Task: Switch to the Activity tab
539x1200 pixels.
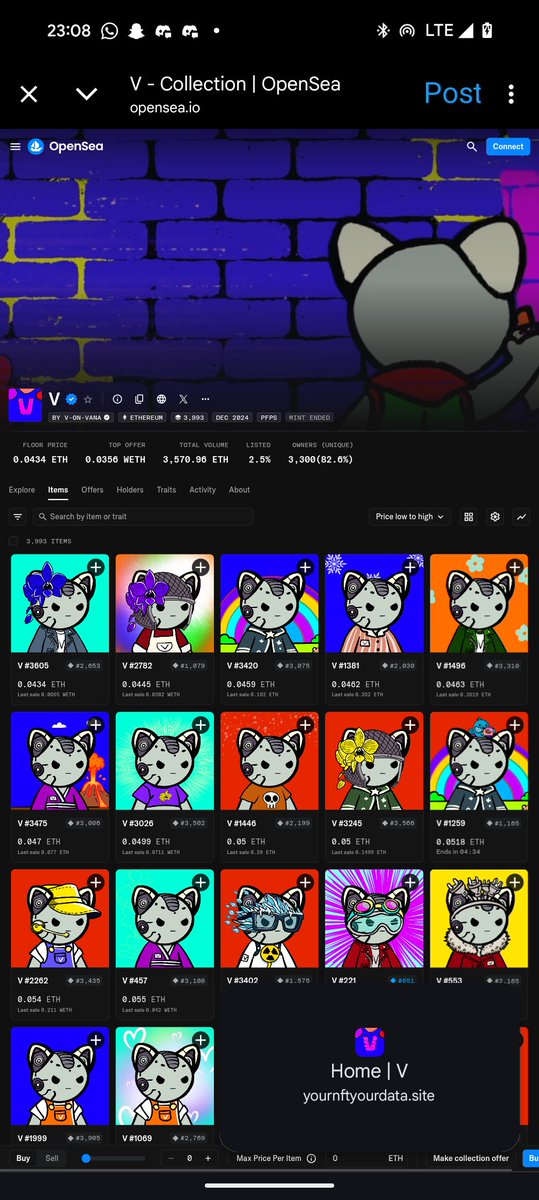Action: pos(203,490)
